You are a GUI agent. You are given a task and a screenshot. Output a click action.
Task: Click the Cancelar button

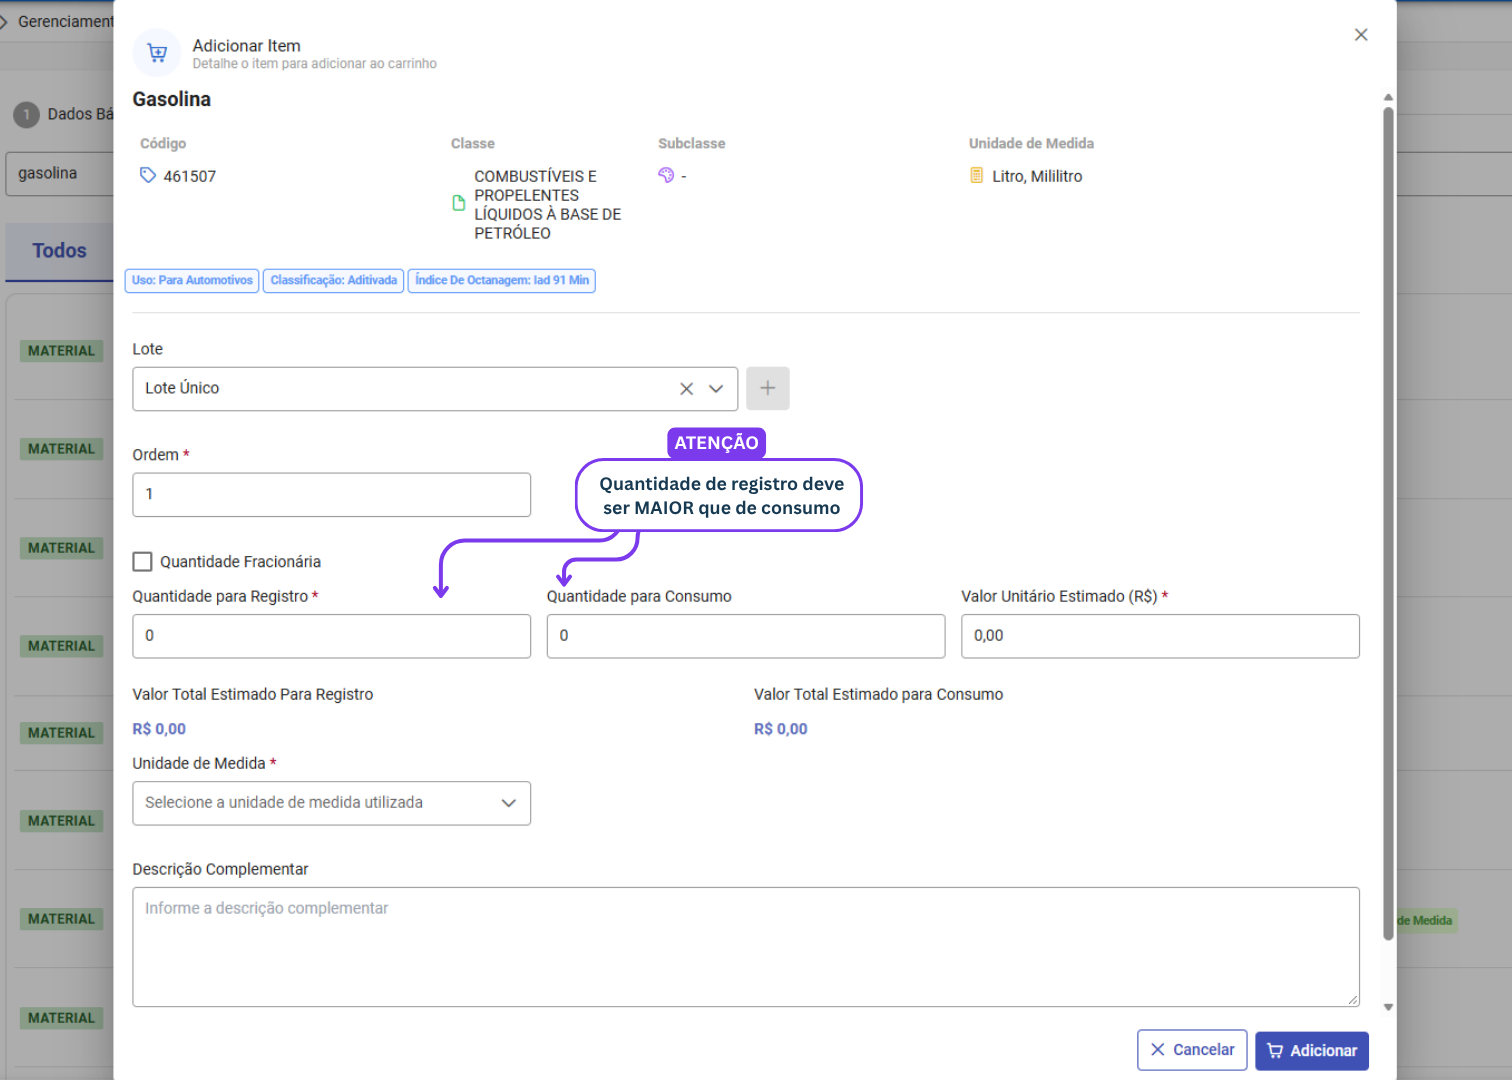tap(1192, 1050)
